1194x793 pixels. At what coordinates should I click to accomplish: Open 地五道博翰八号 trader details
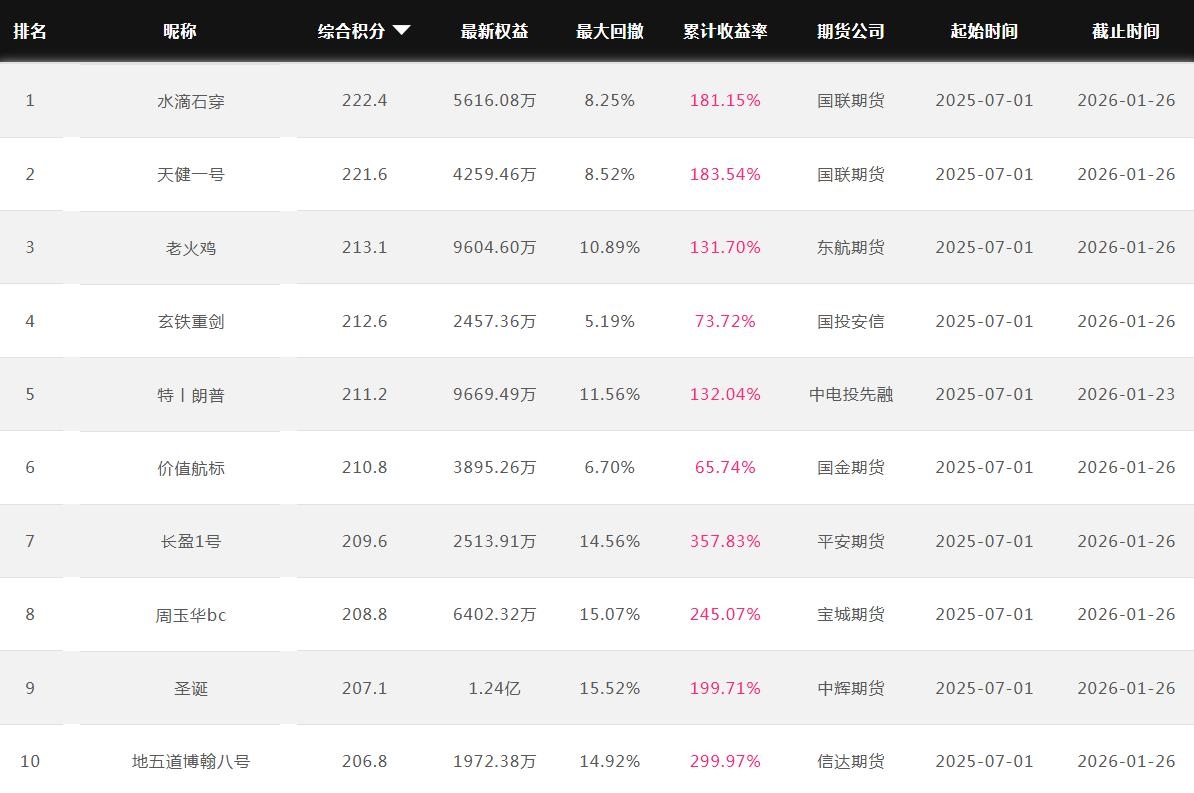click(x=190, y=762)
